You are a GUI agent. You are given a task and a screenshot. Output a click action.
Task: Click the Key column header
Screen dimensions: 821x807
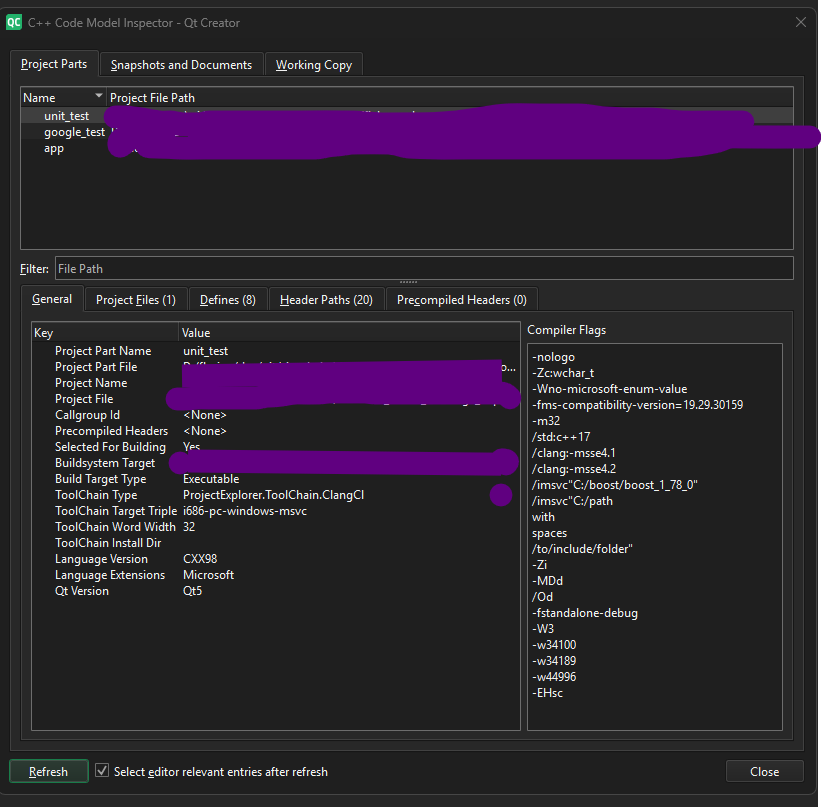pos(105,333)
